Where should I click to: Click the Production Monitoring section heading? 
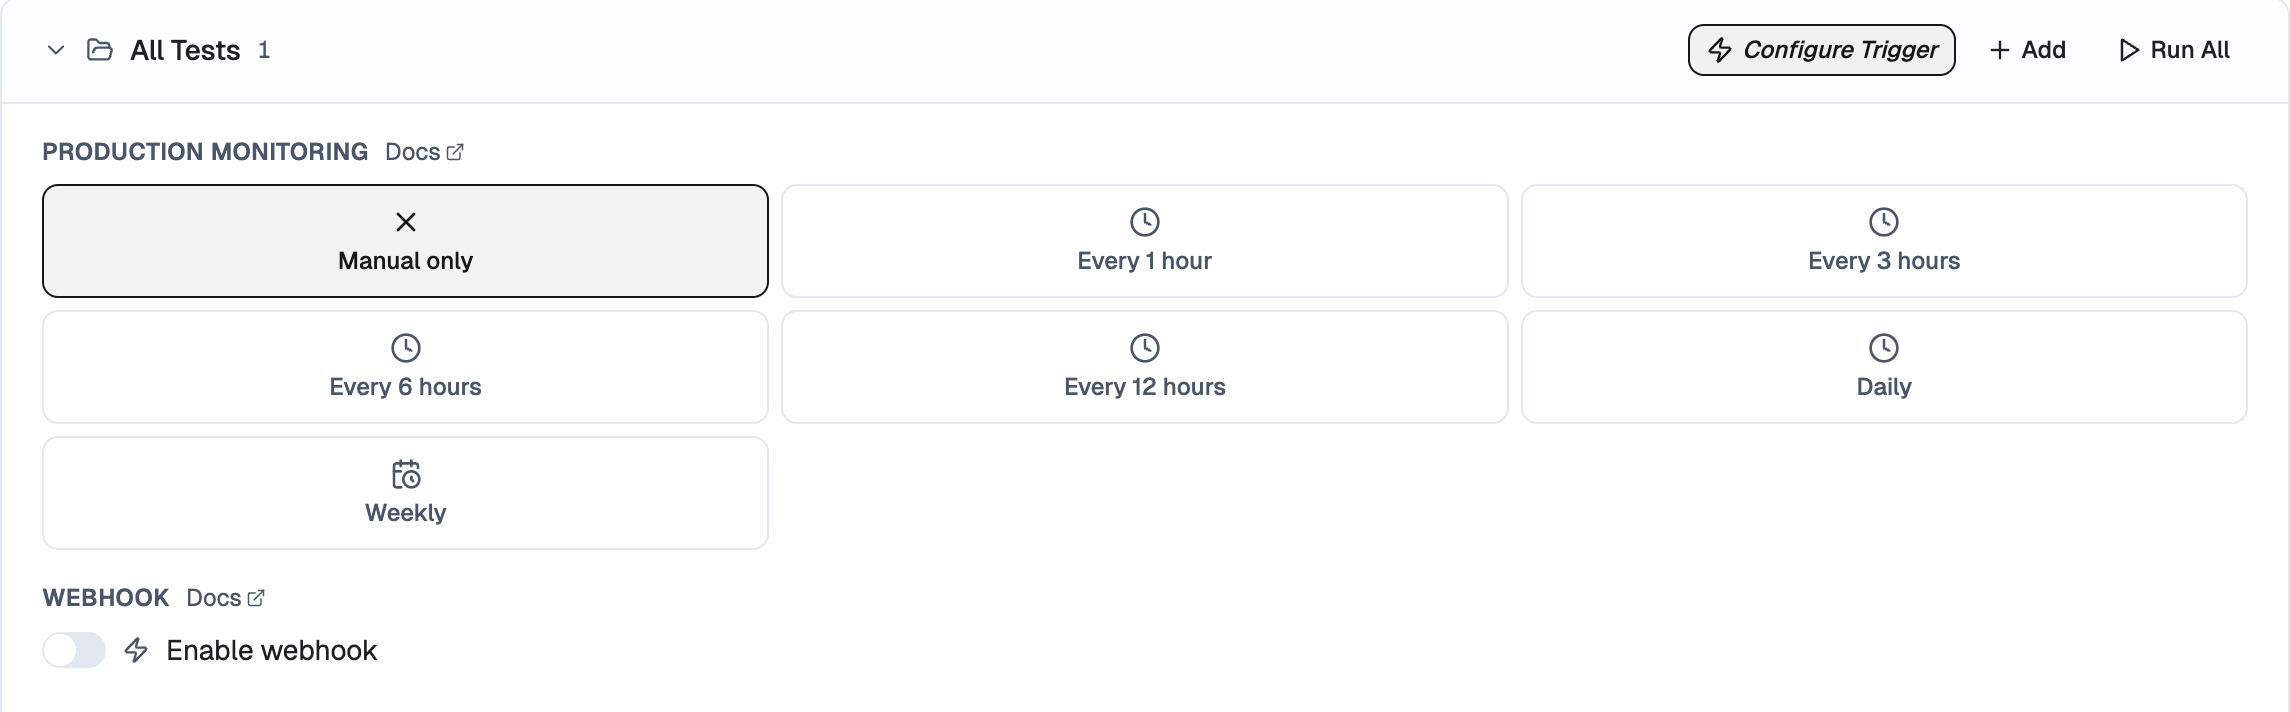pos(203,151)
